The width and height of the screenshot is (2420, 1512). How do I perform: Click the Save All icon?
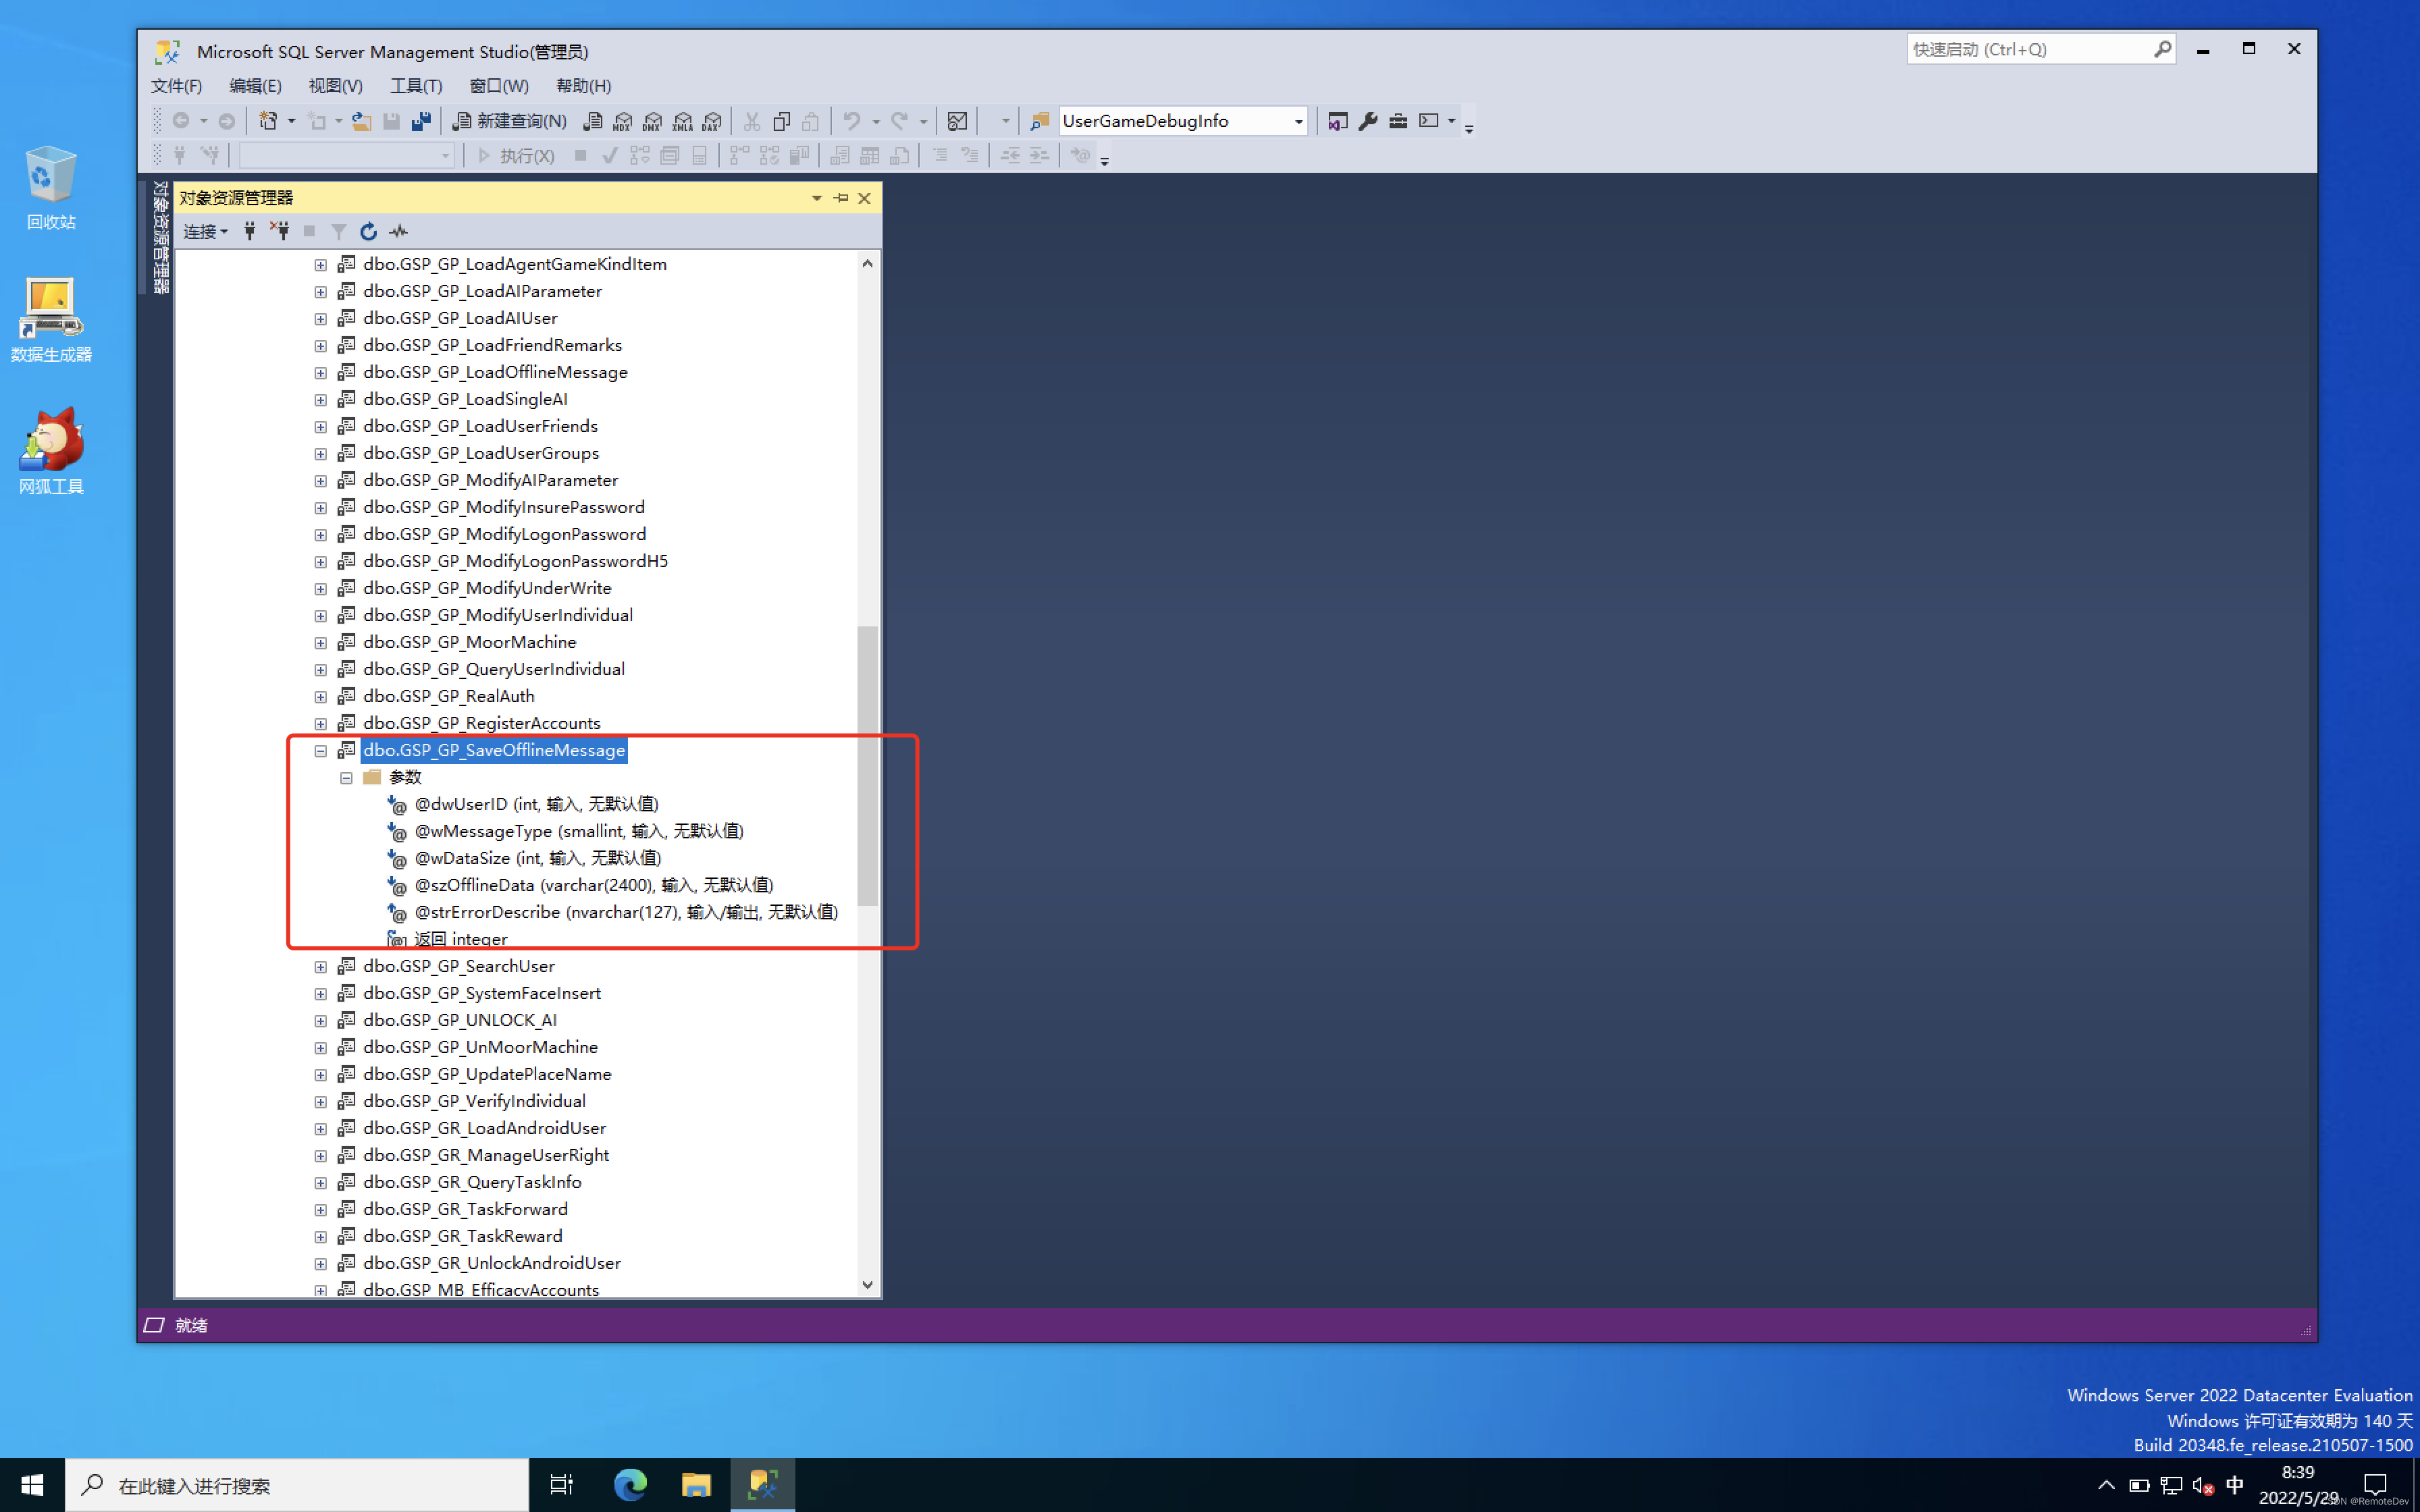point(421,121)
